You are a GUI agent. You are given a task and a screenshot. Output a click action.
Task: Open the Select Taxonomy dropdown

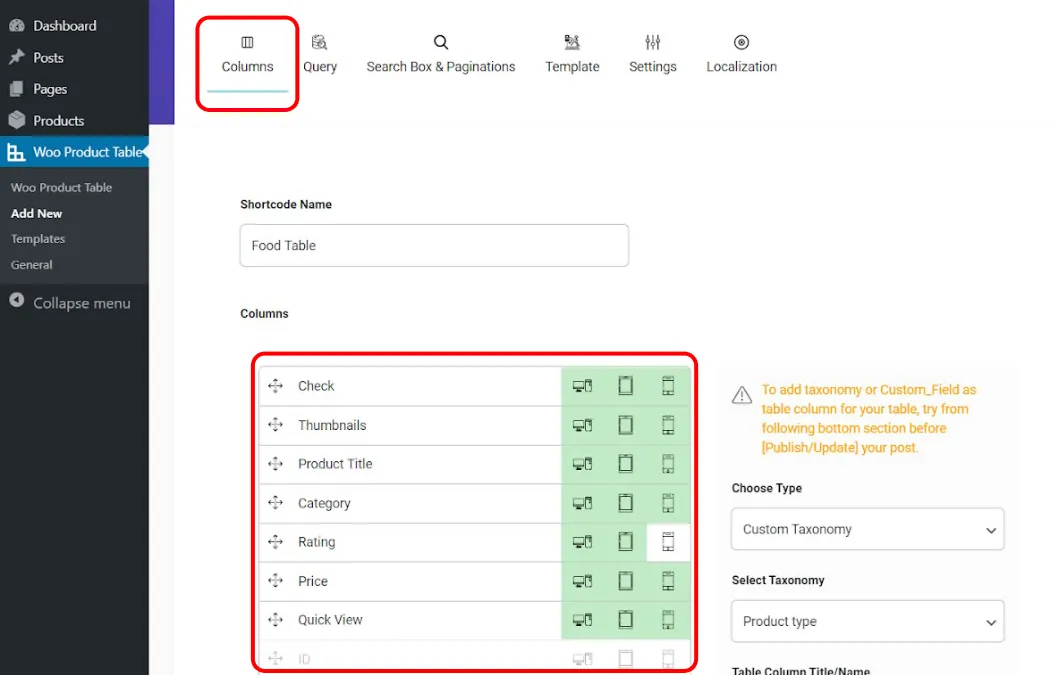[866, 621]
